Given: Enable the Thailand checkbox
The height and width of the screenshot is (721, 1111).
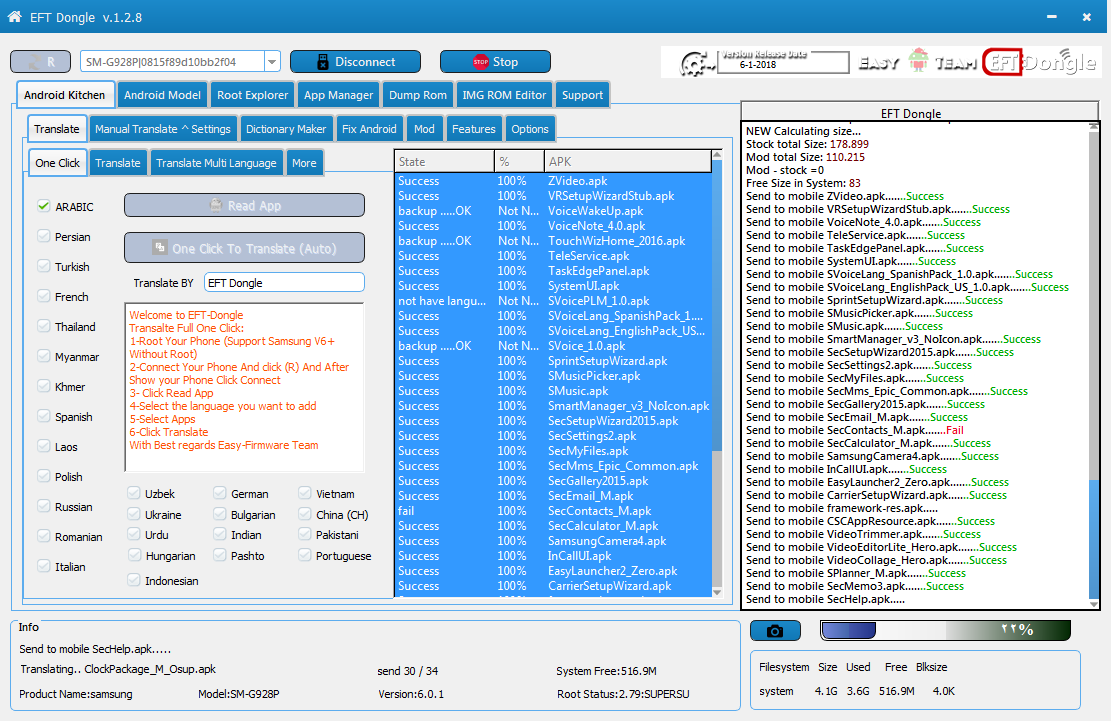Looking at the screenshot, I should [43, 326].
